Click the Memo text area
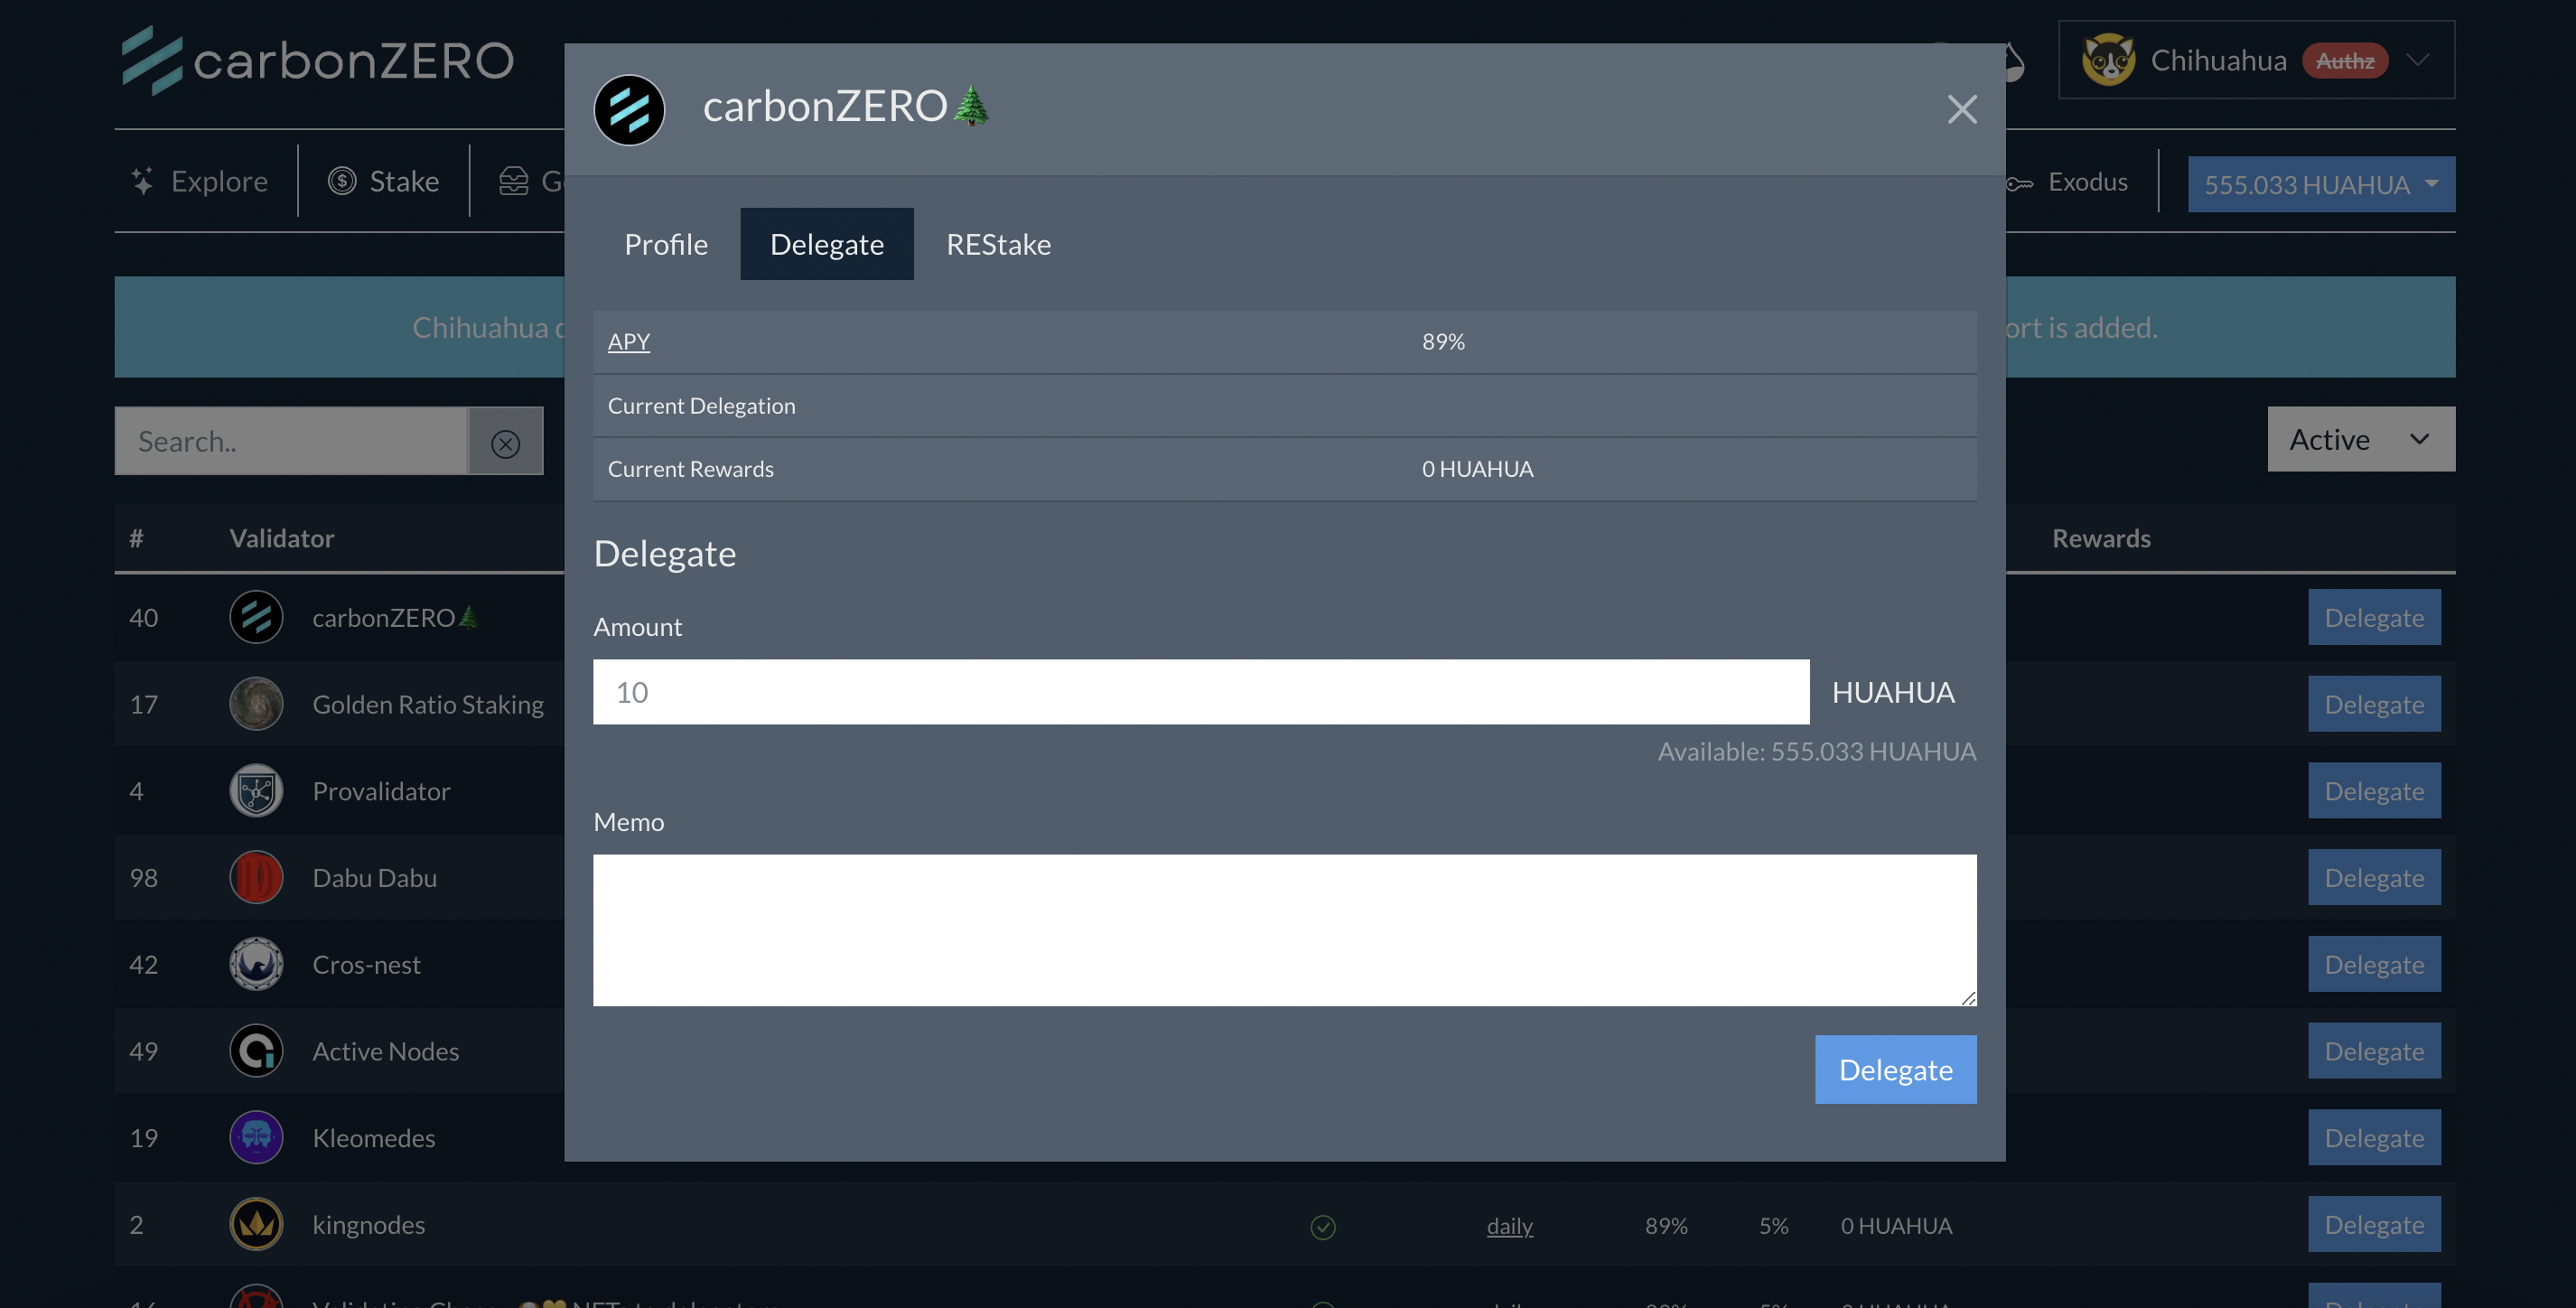 tap(1284, 929)
